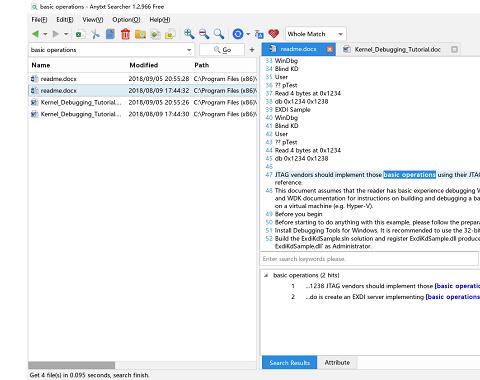Click the in-document search keywords field
480x380 pixels.
(x=369, y=259)
